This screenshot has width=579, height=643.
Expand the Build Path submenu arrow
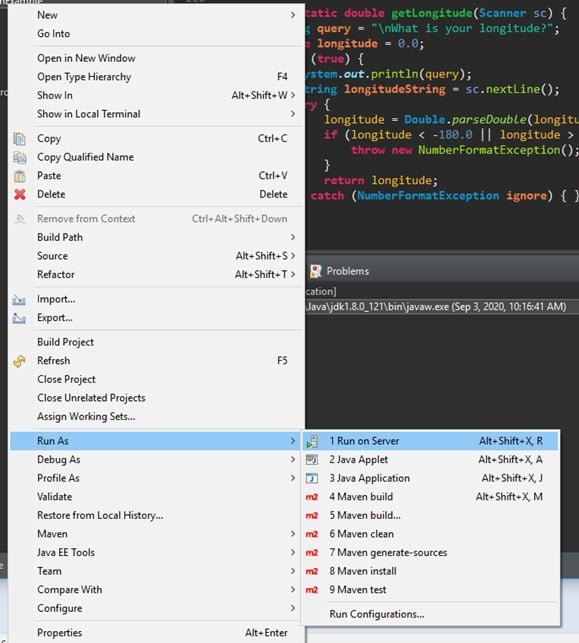pyautogui.click(x=293, y=237)
